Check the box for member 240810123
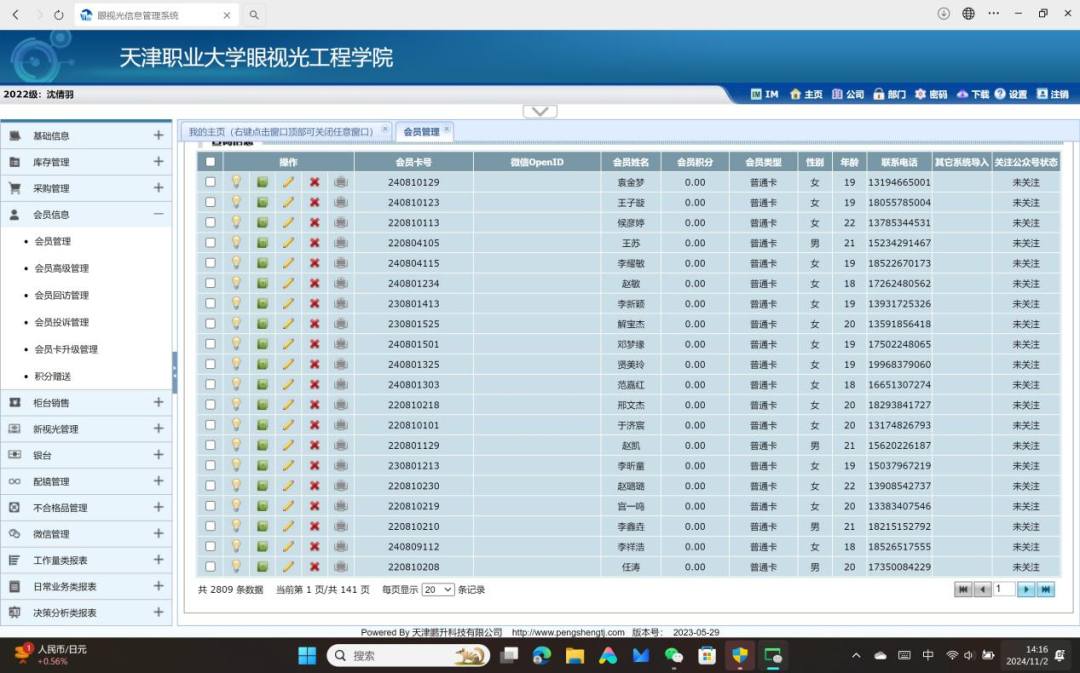The image size is (1080, 673). (x=210, y=203)
